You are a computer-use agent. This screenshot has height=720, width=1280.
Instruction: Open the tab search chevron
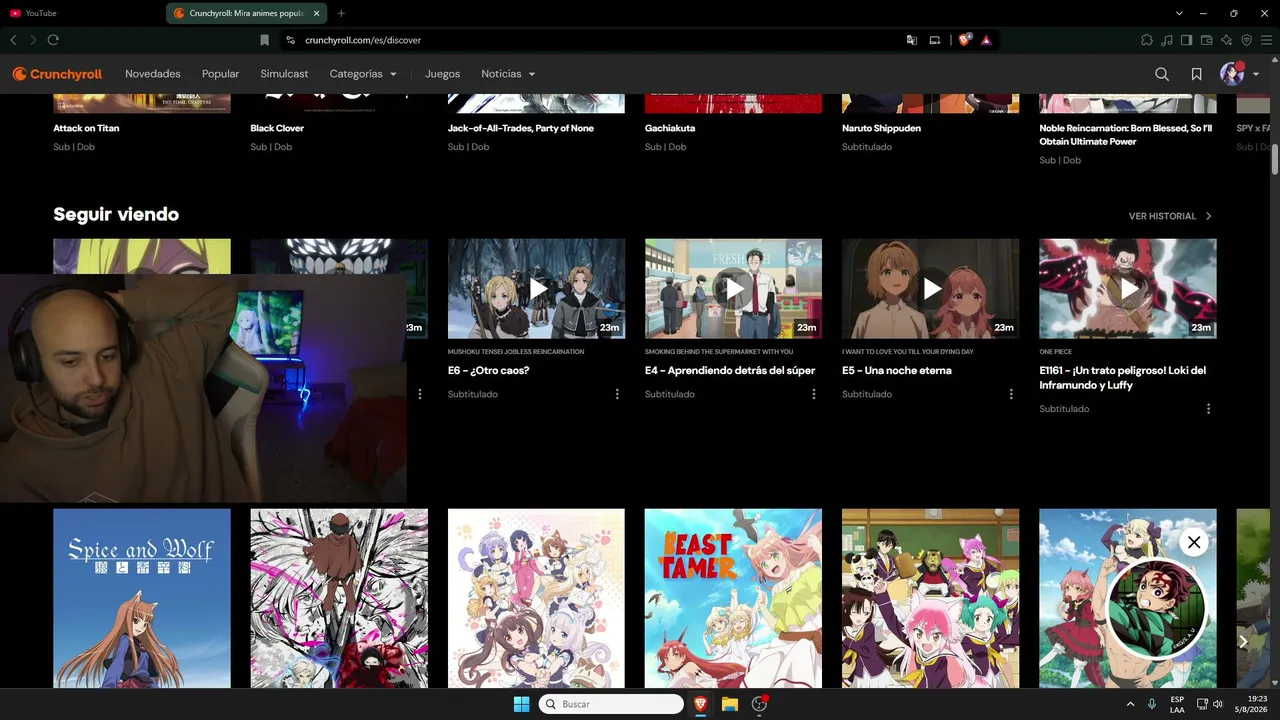(1179, 13)
